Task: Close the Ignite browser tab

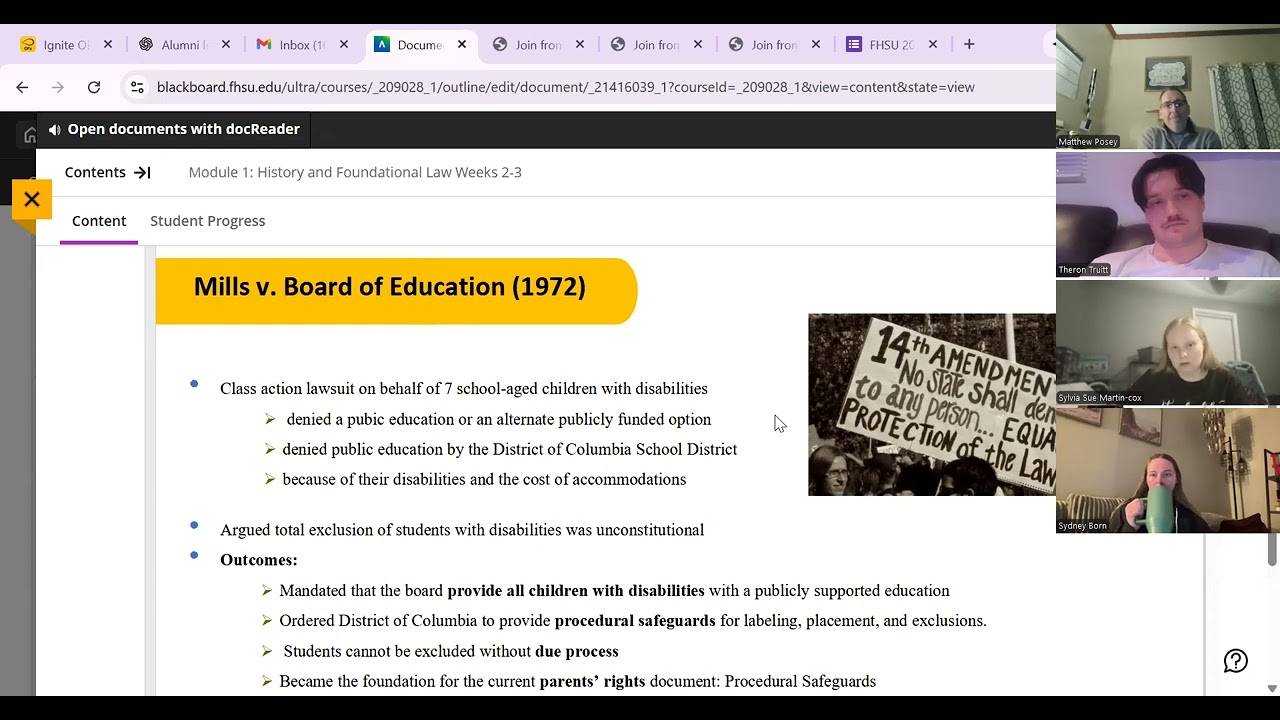Action: click(108, 44)
